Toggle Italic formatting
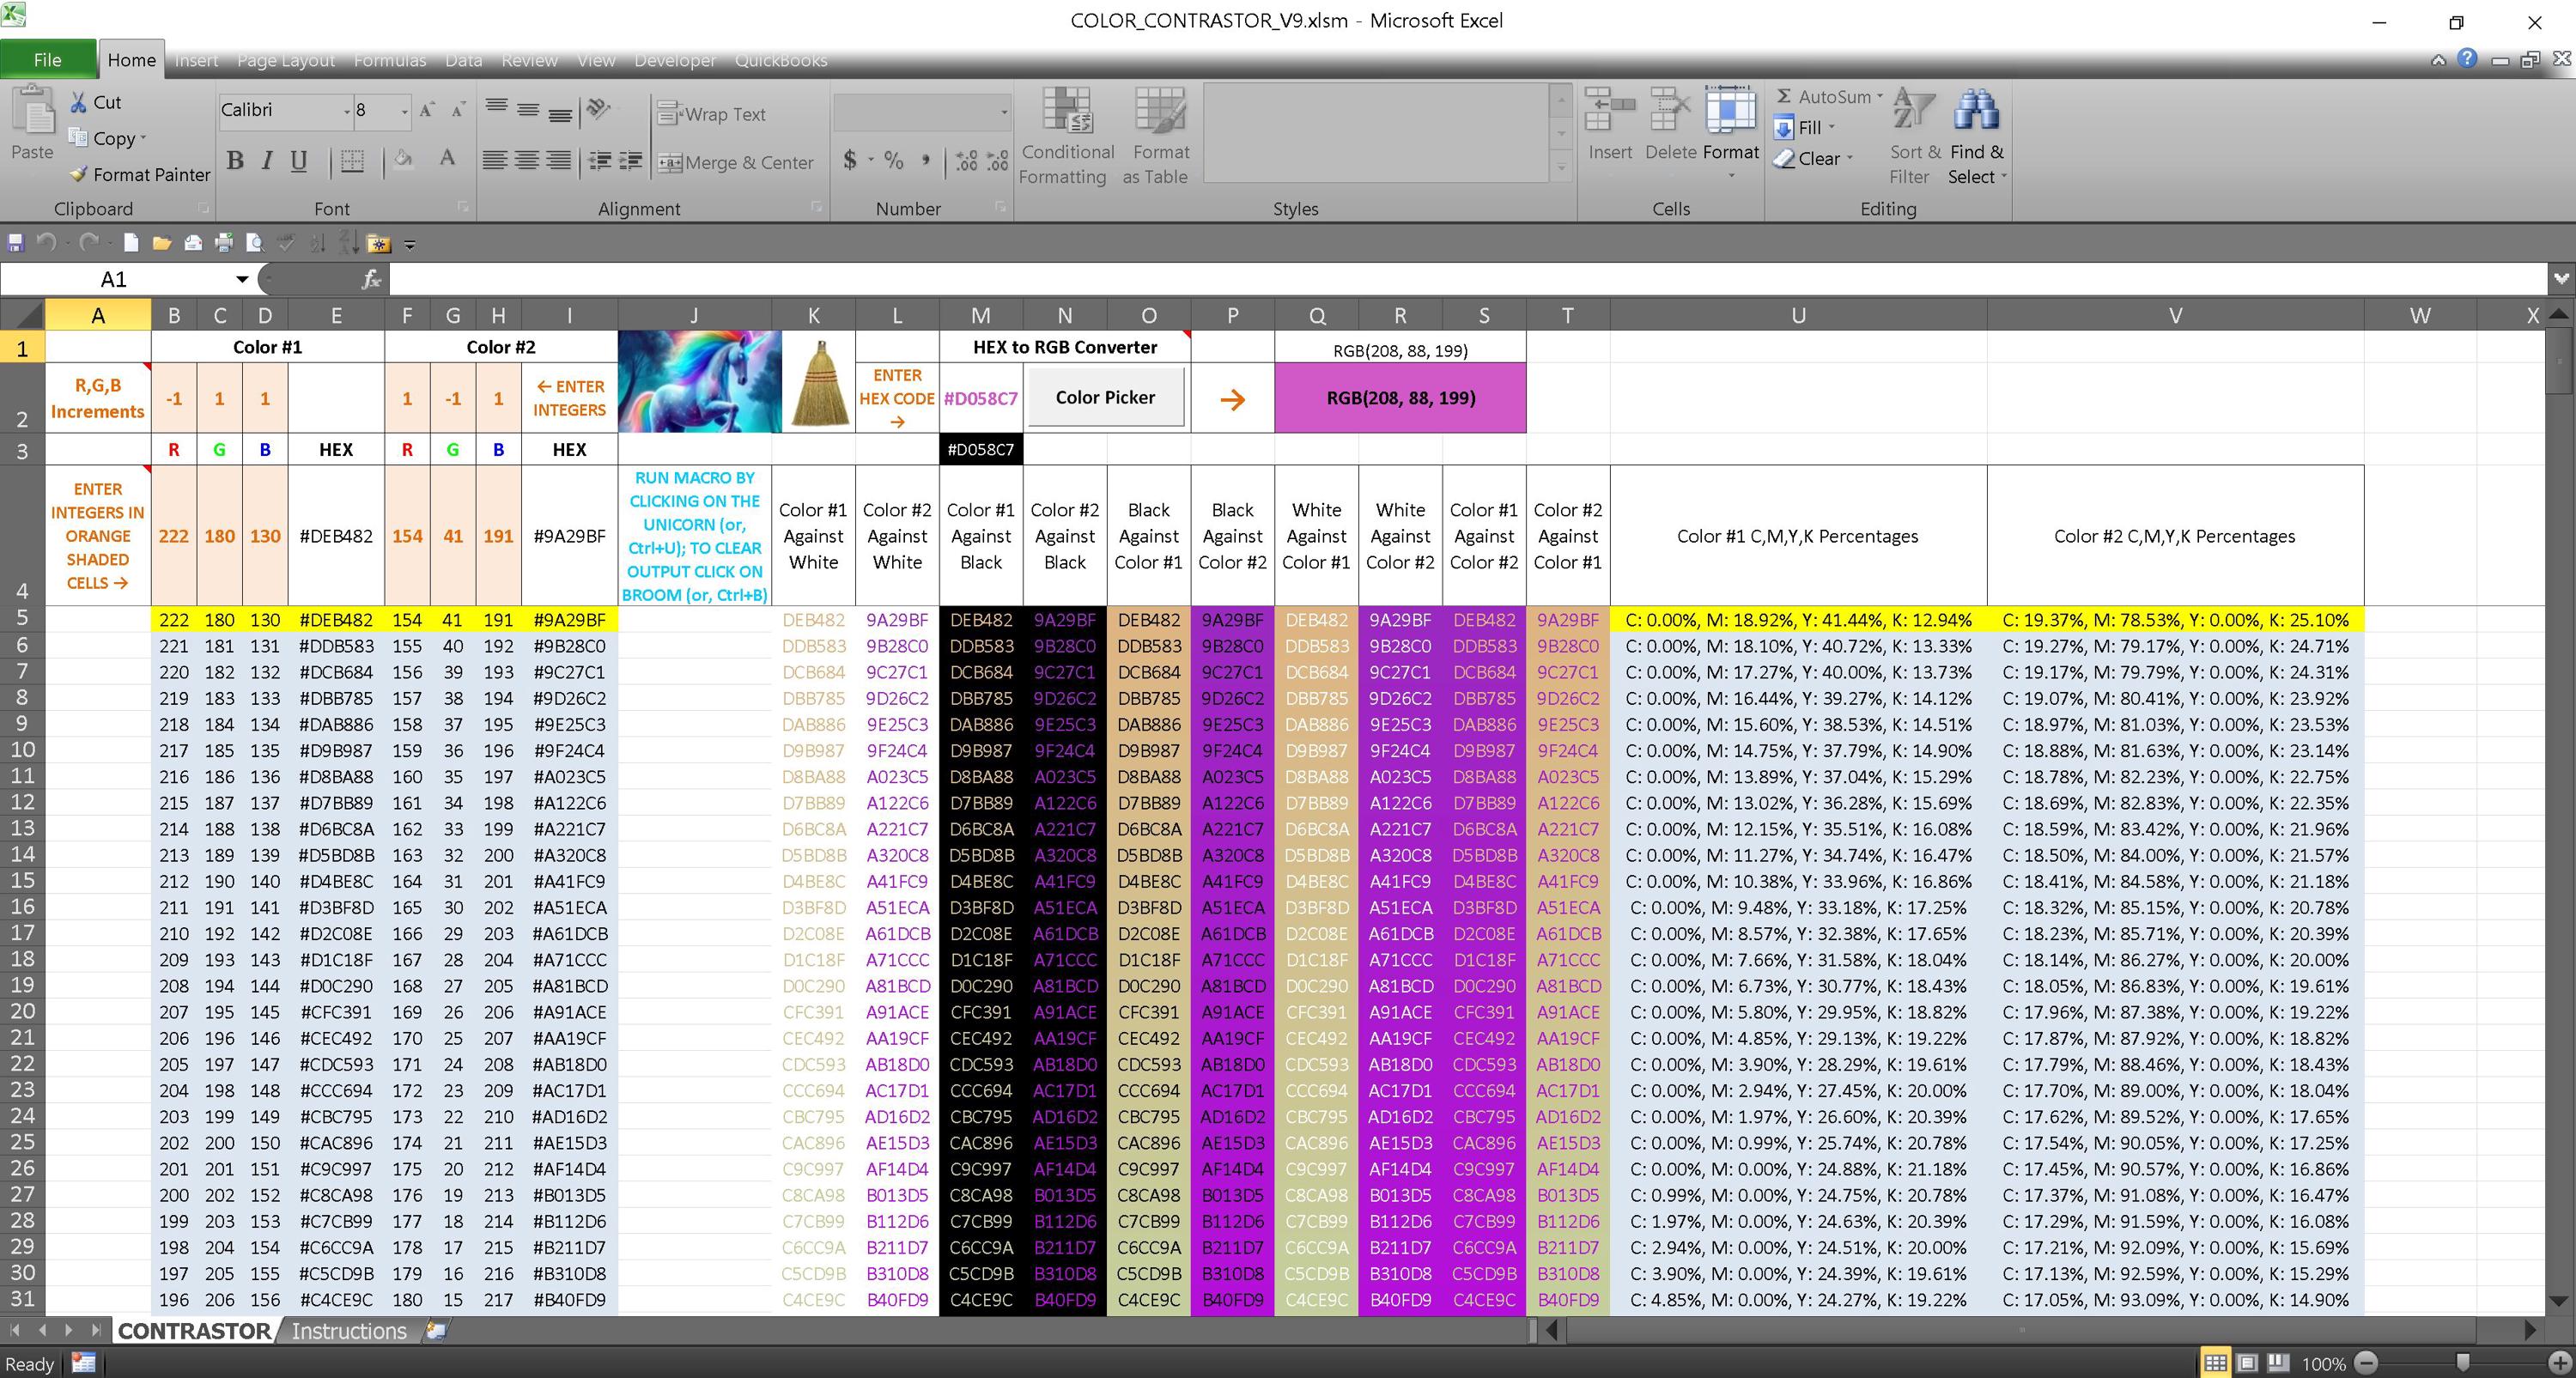The width and height of the screenshot is (2576, 1378). click(x=267, y=161)
